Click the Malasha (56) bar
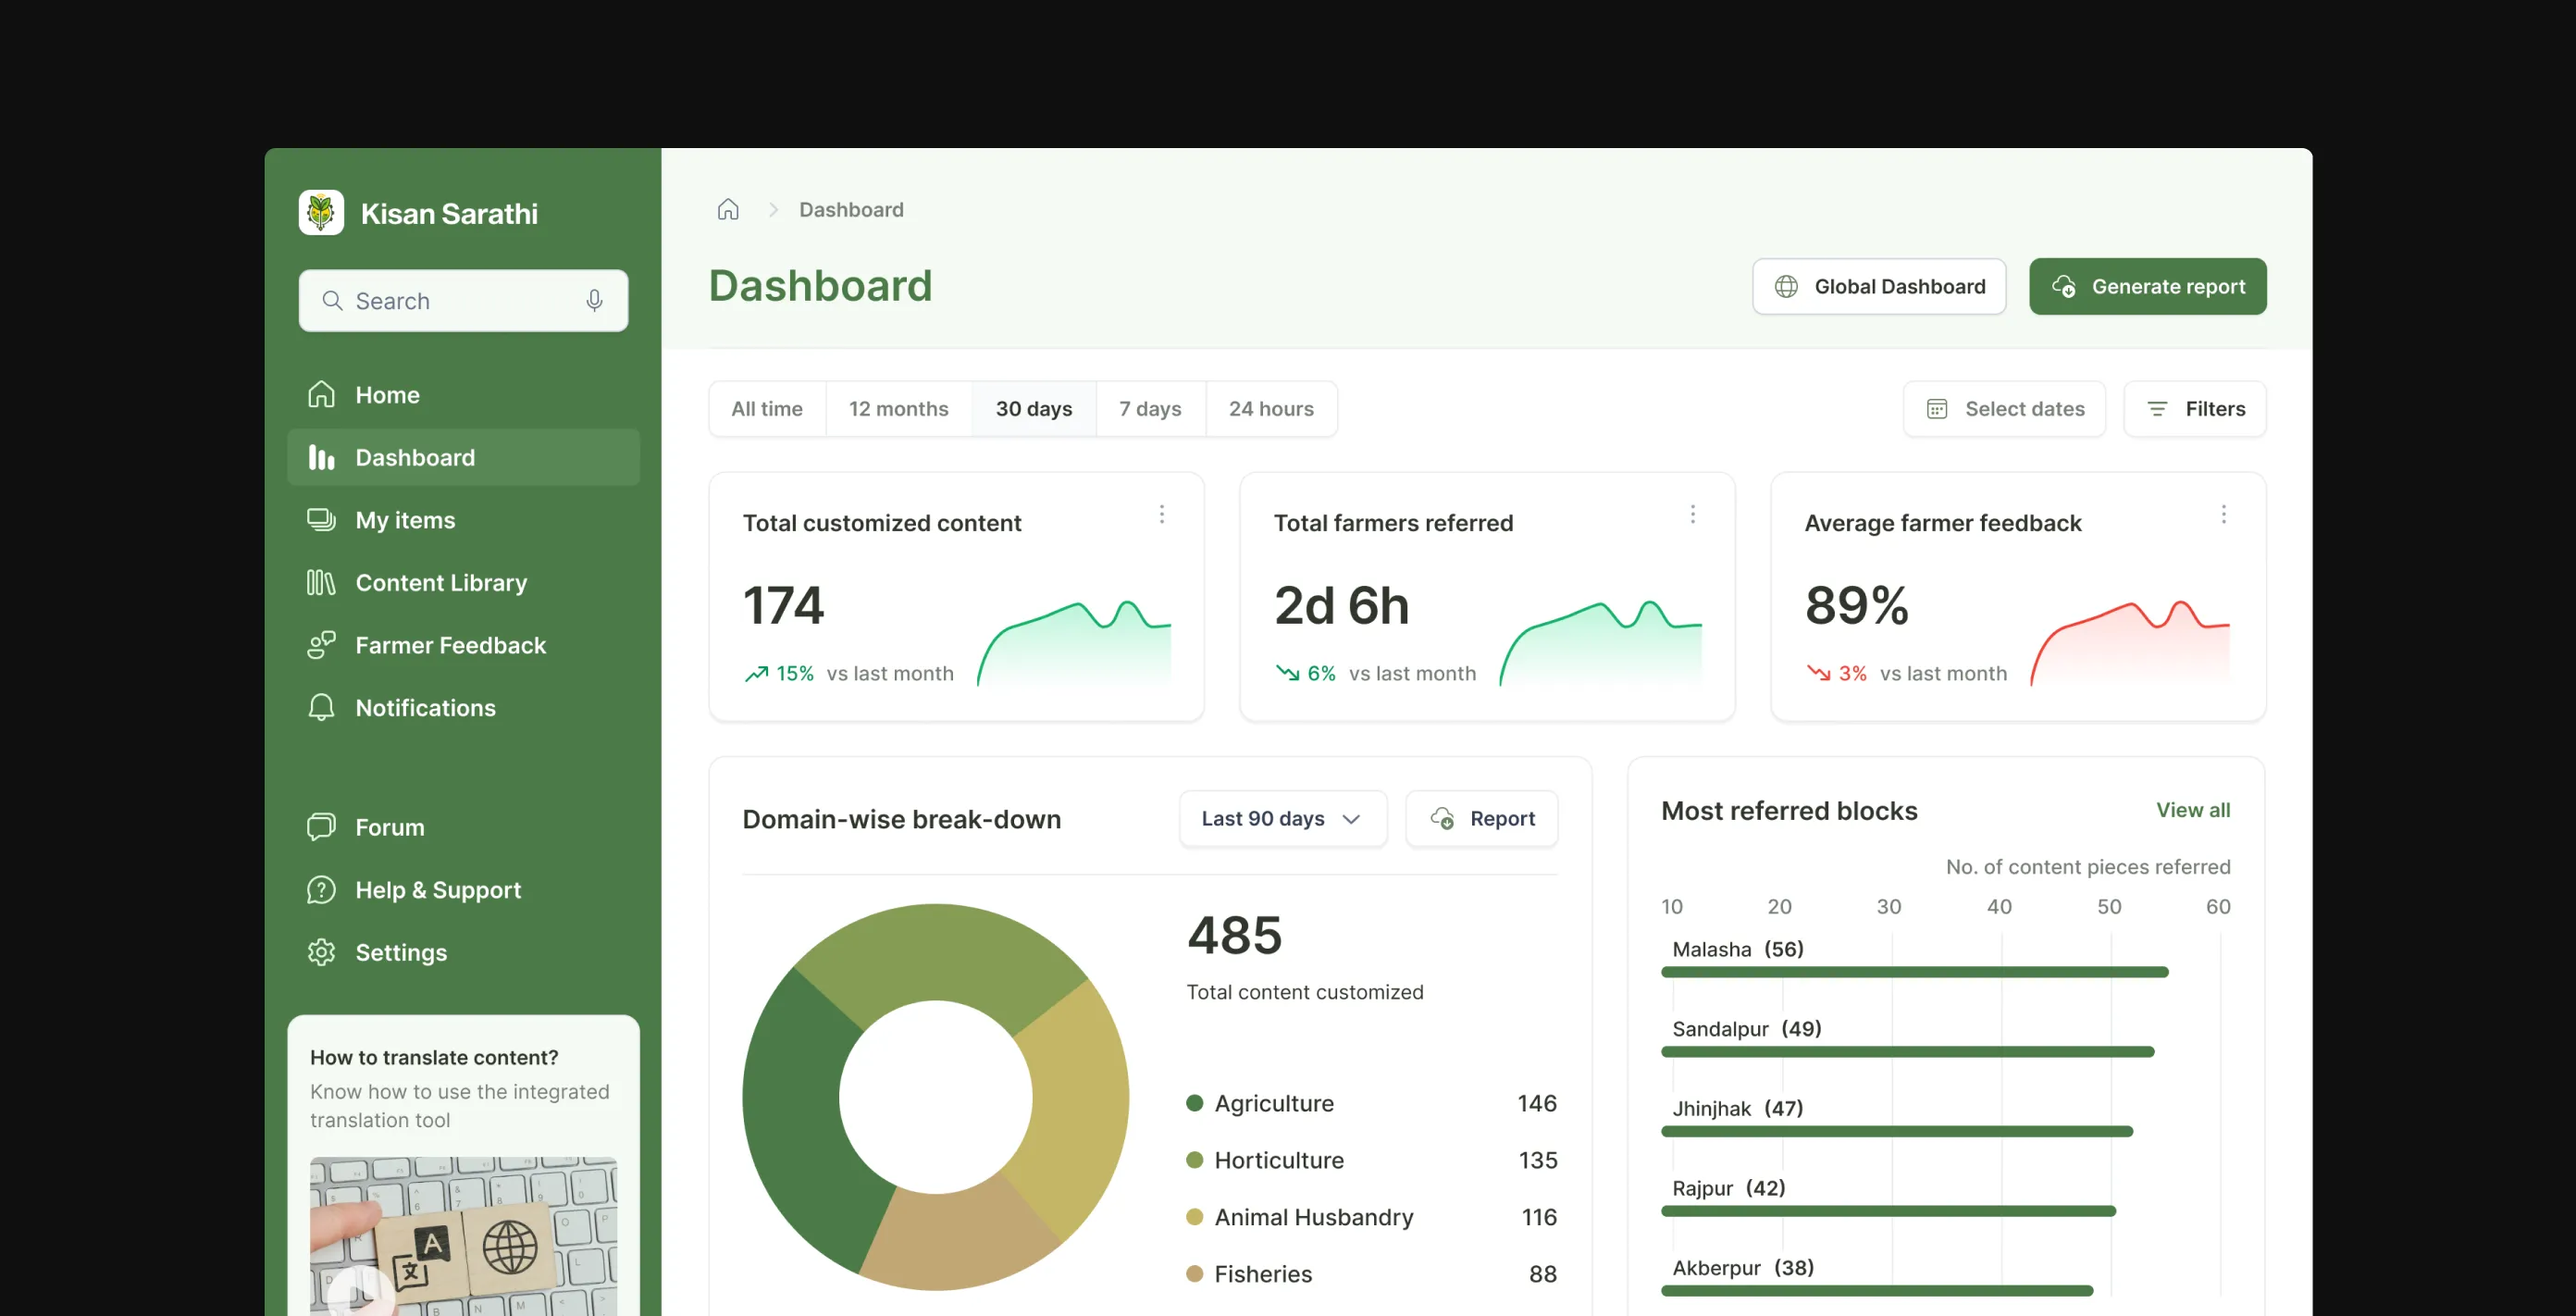Screen dimensions: 2576x1316 (x=1914, y=972)
